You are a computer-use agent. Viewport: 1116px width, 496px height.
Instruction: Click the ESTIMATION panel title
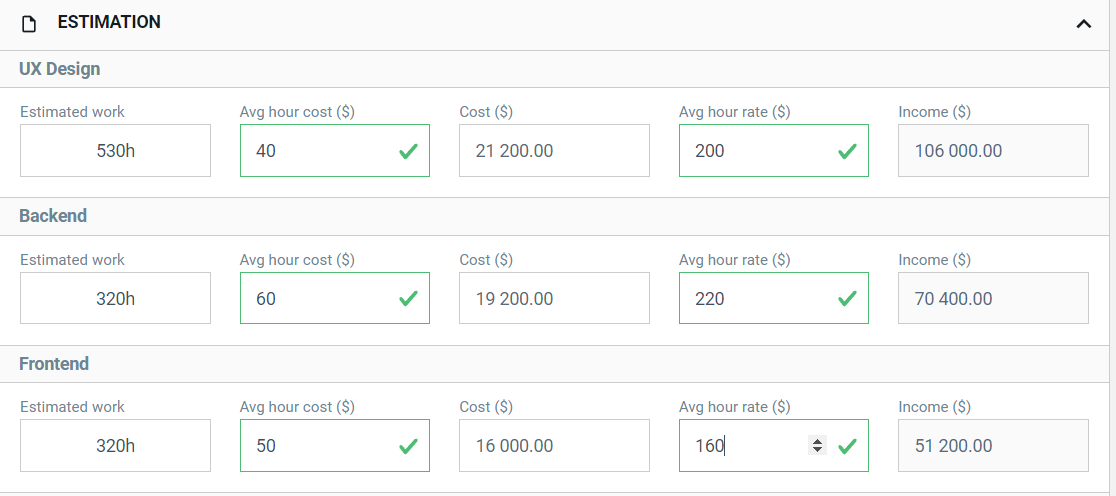point(109,22)
